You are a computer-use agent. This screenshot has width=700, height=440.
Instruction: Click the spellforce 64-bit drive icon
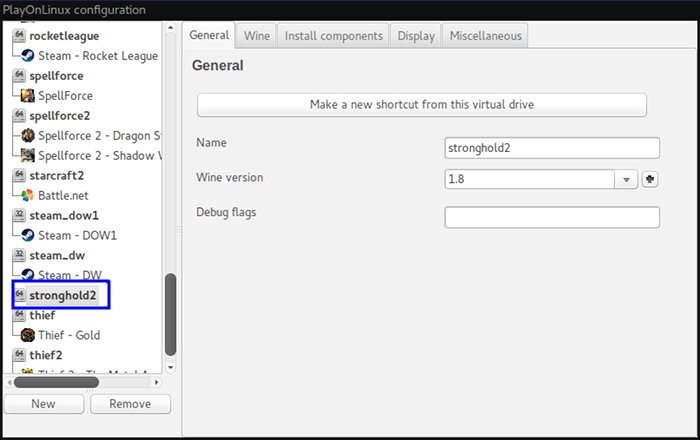(x=19, y=75)
